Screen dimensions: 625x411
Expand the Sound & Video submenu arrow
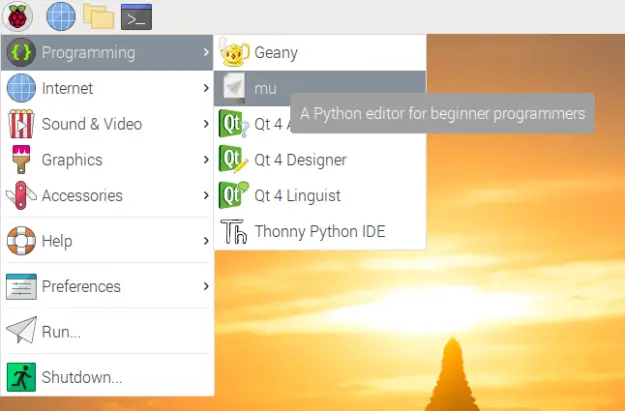(206, 124)
